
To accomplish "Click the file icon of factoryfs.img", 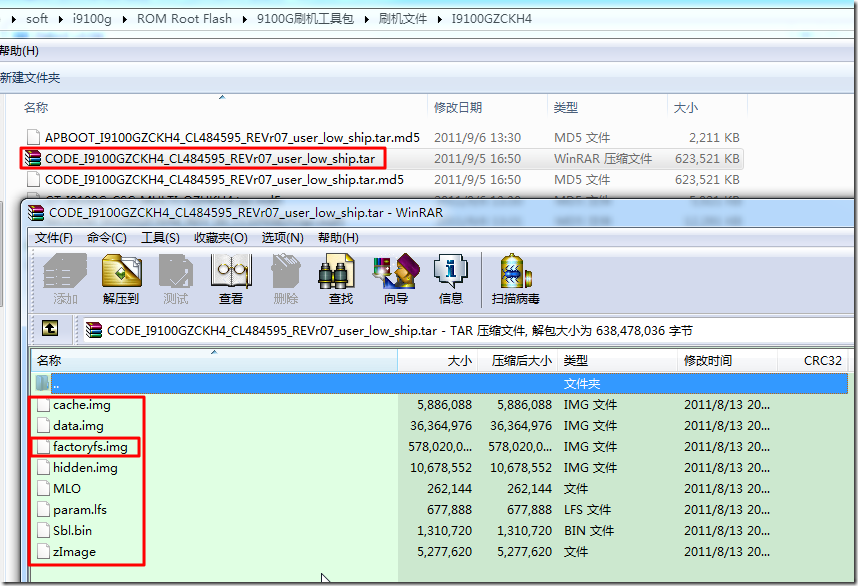I will [x=43, y=447].
